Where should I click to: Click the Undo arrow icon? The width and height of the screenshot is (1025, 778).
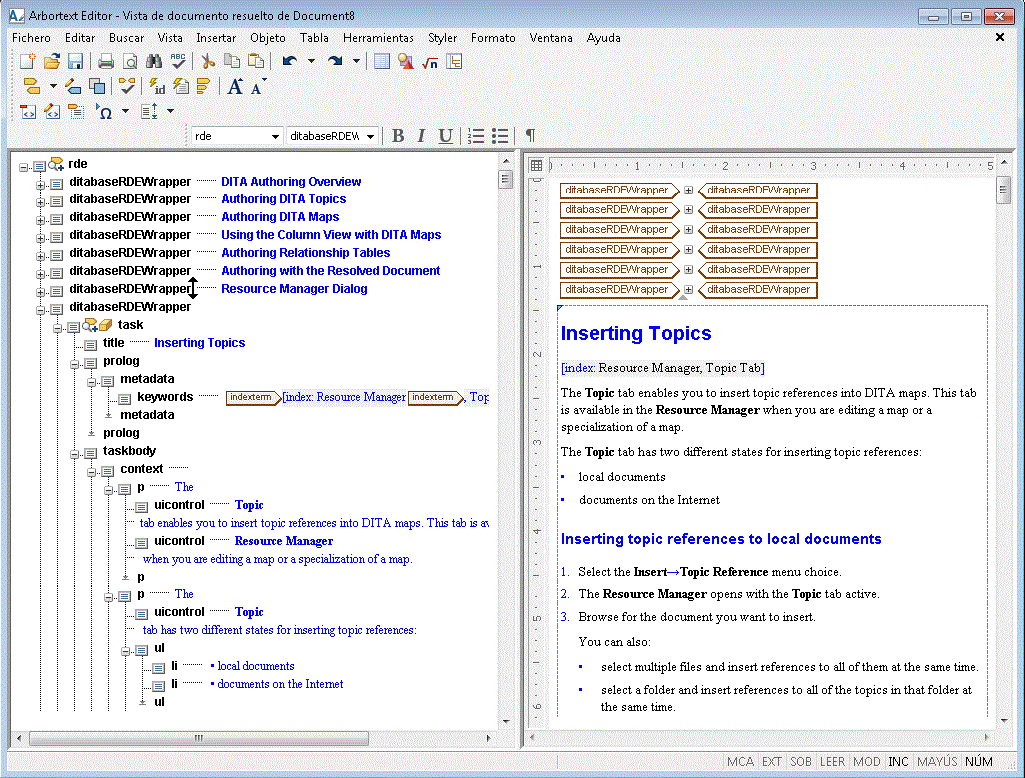[290, 61]
